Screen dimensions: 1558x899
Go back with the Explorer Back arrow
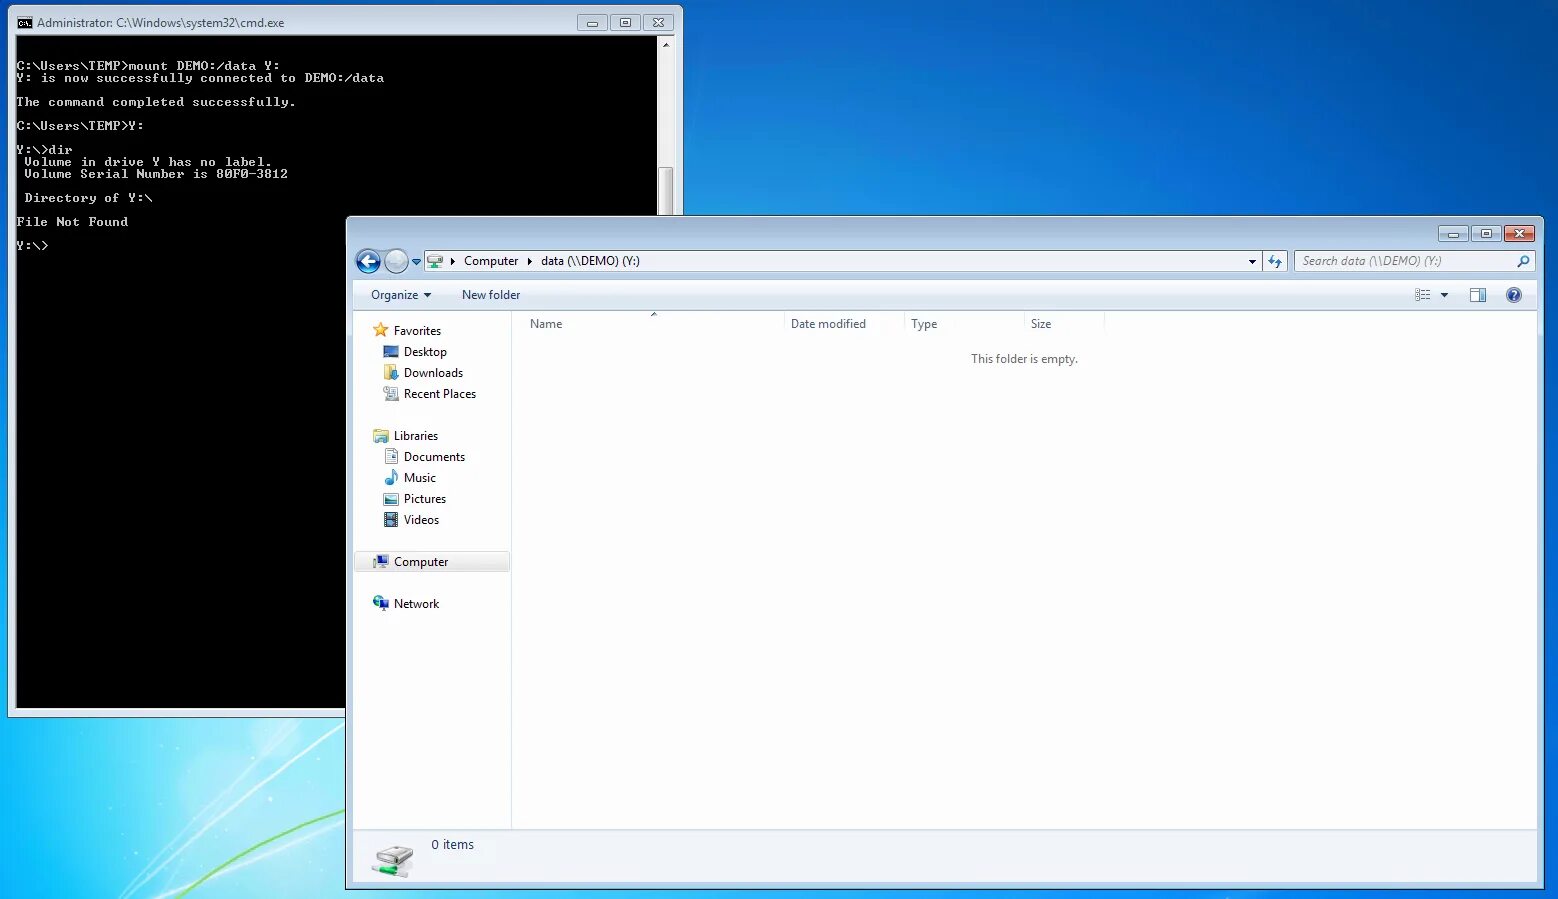(368, 261)
